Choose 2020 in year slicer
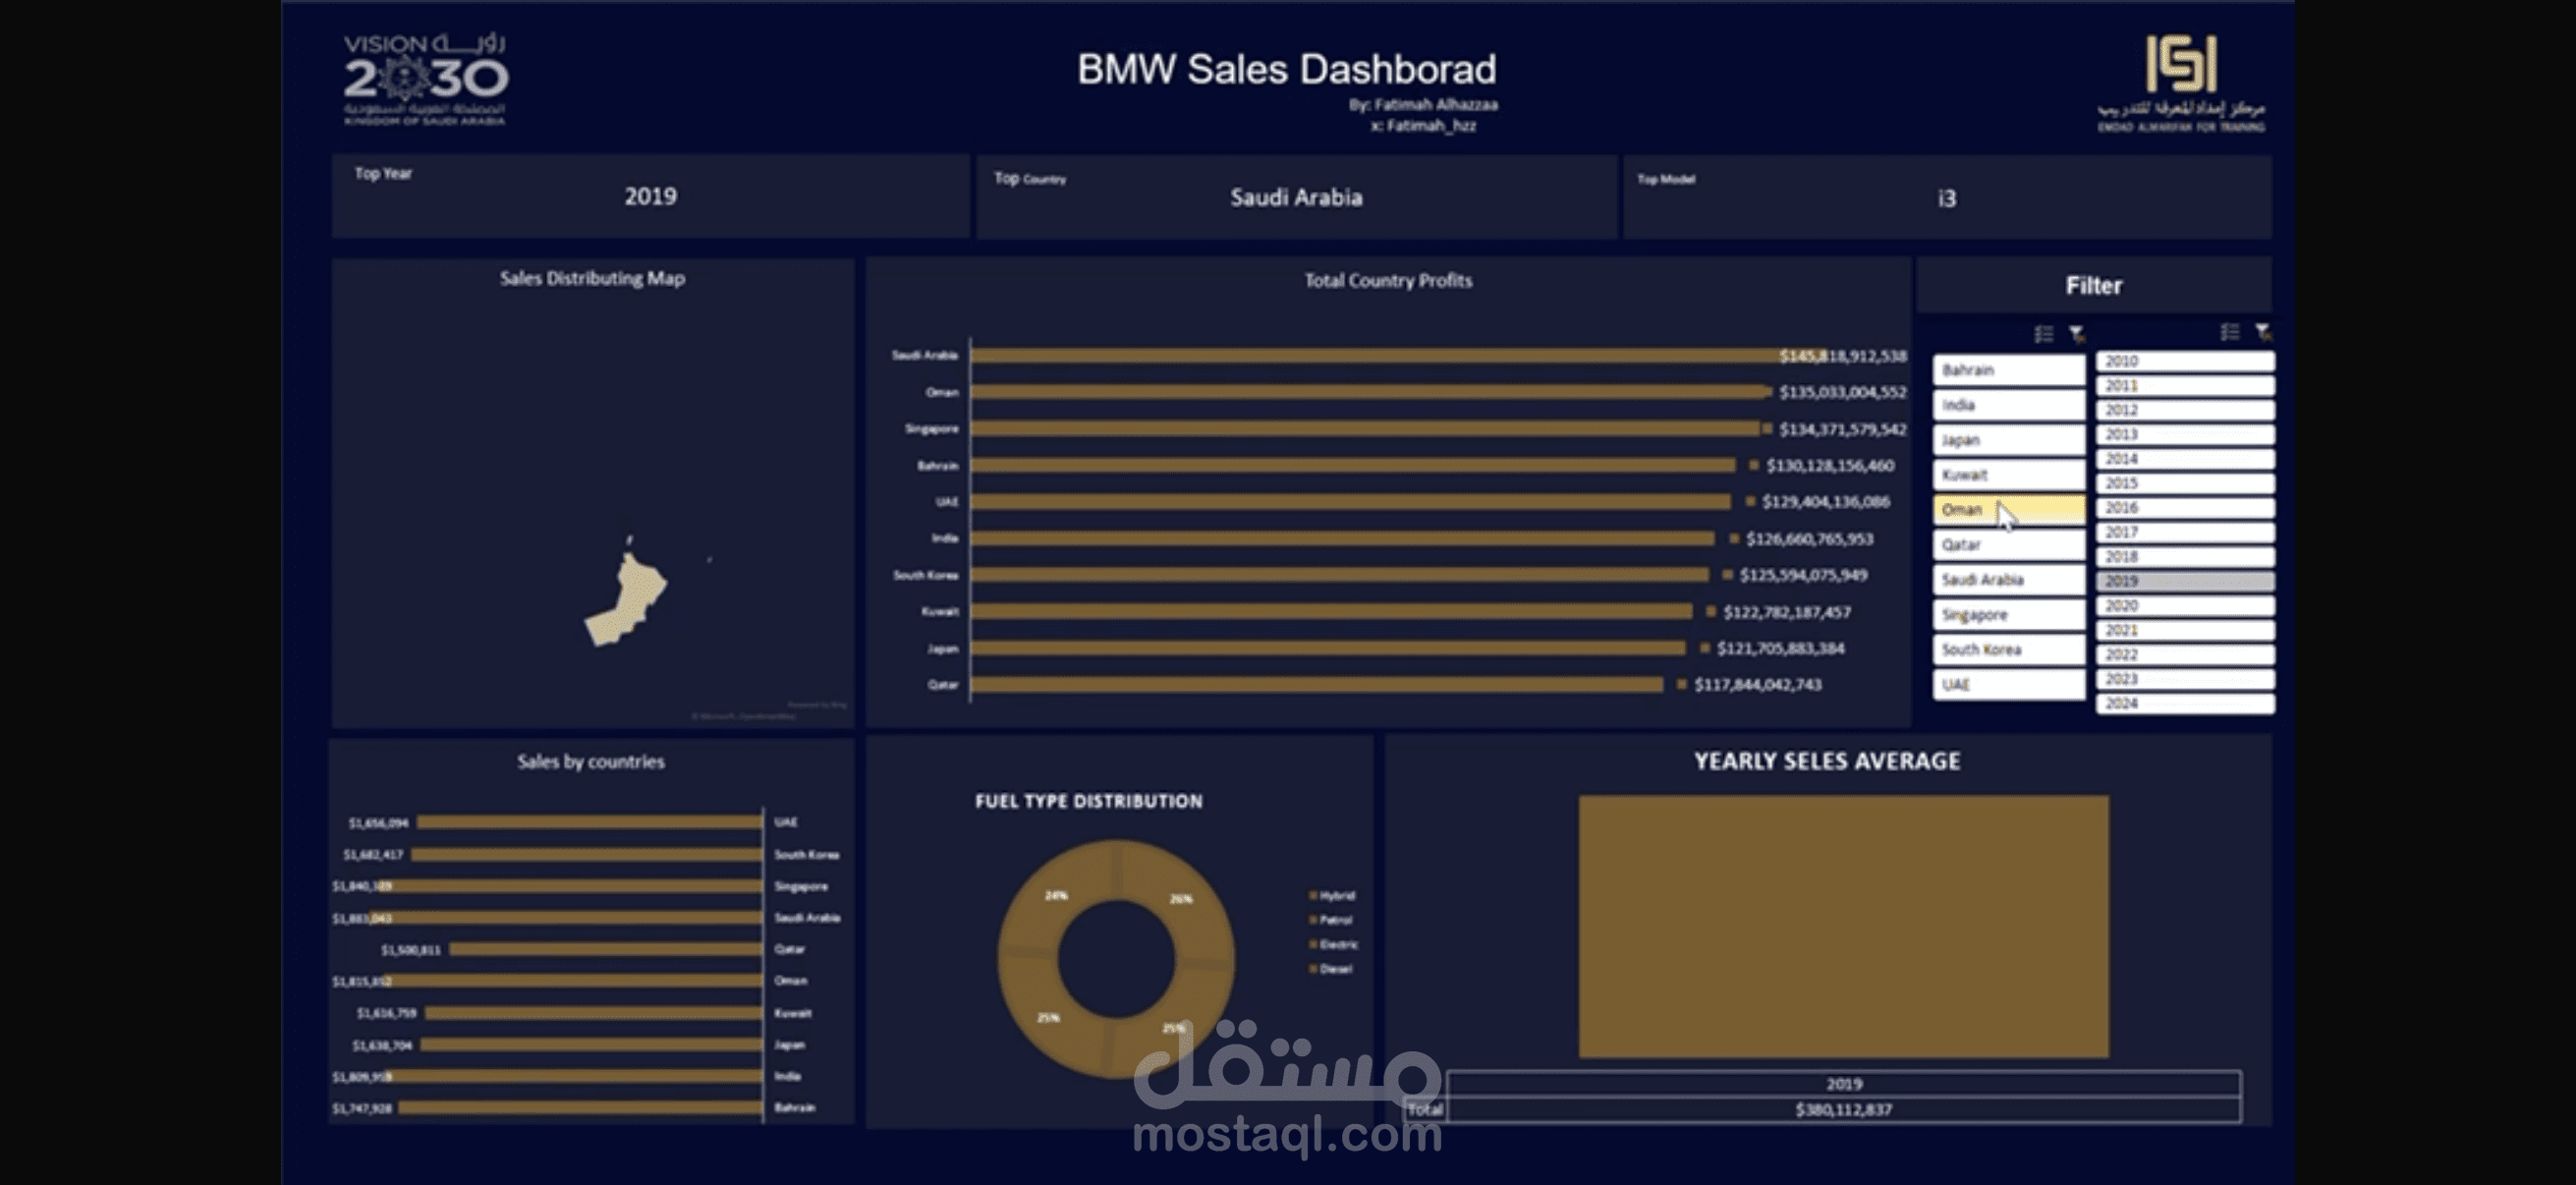The height and width of the screenshot is (1185, 2576). (x=2185, y=606)
